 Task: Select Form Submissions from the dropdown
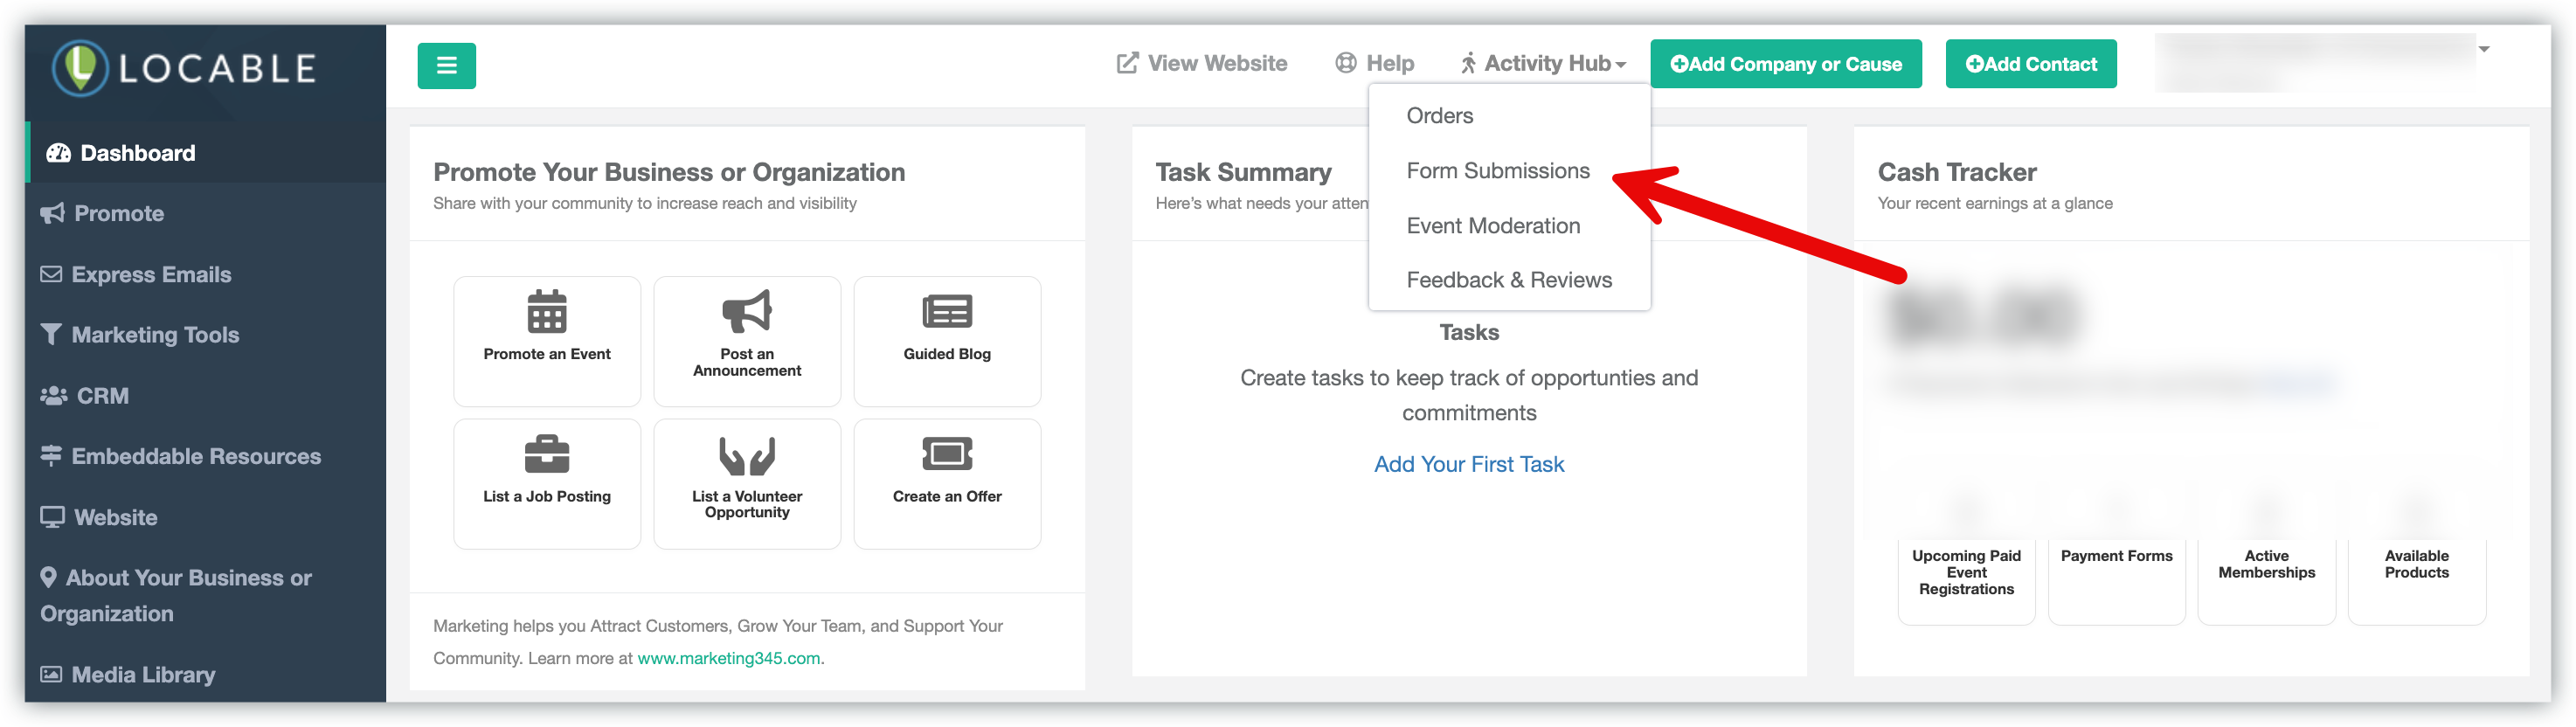[1497, 171]
